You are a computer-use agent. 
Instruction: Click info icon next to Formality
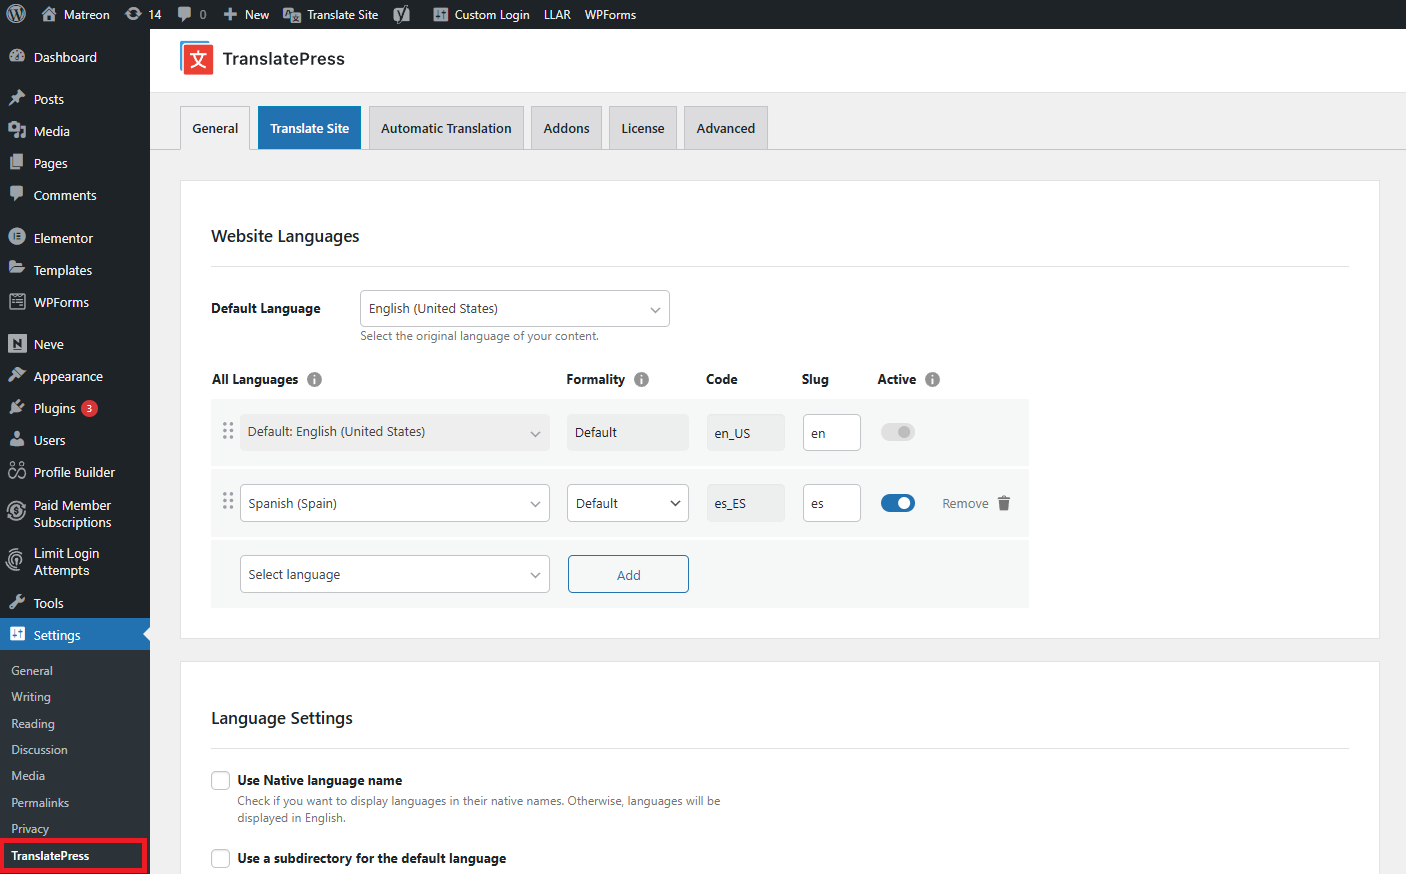[641, 379]
